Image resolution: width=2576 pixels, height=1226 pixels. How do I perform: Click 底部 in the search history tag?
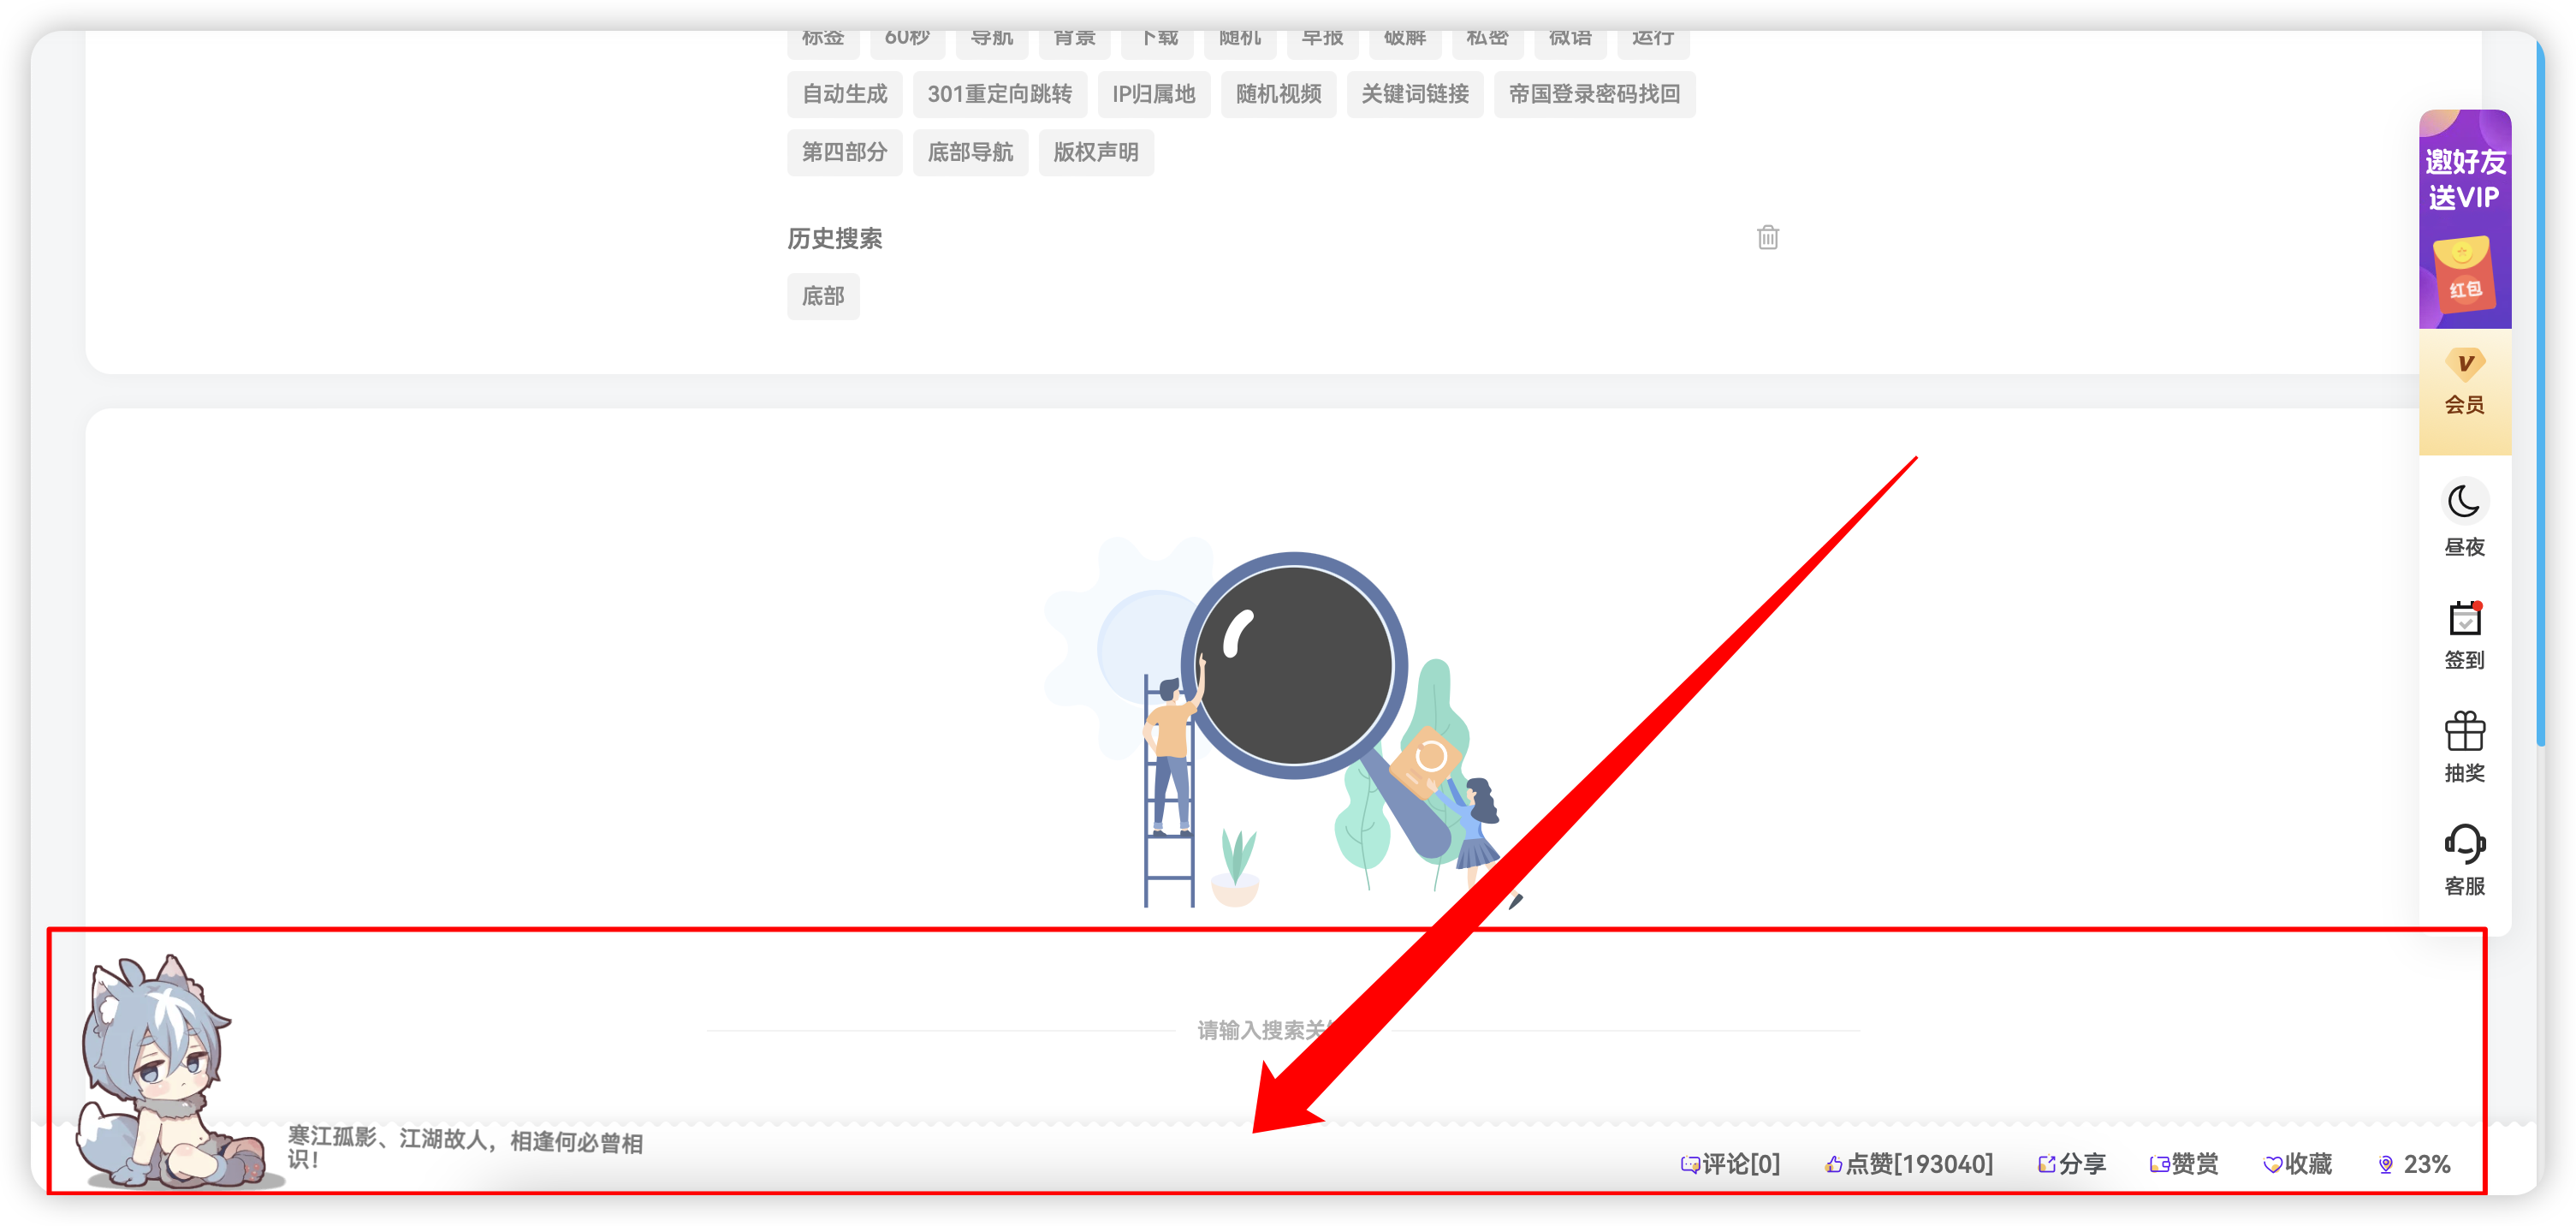pyautogui.click(x=825, y=296)
